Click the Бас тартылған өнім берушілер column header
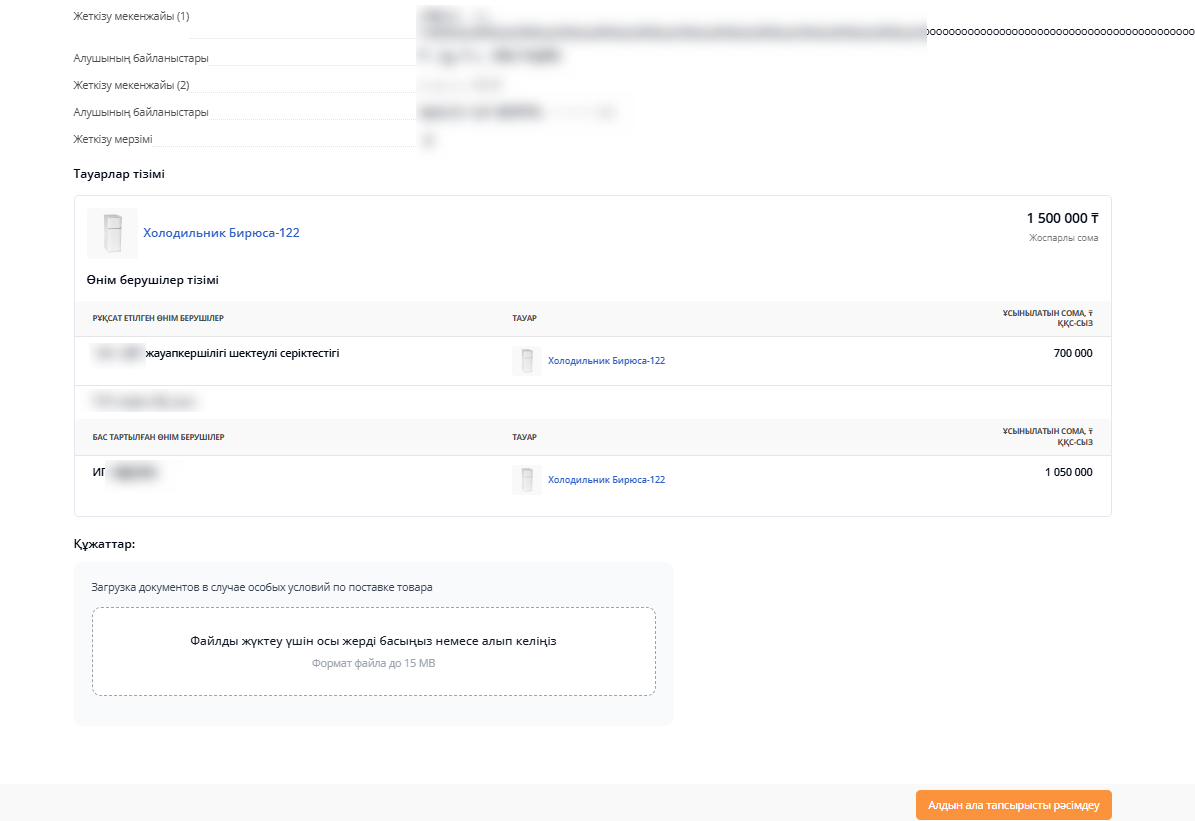Viewport: 1195px width, 821px height. tap(158, 437)
